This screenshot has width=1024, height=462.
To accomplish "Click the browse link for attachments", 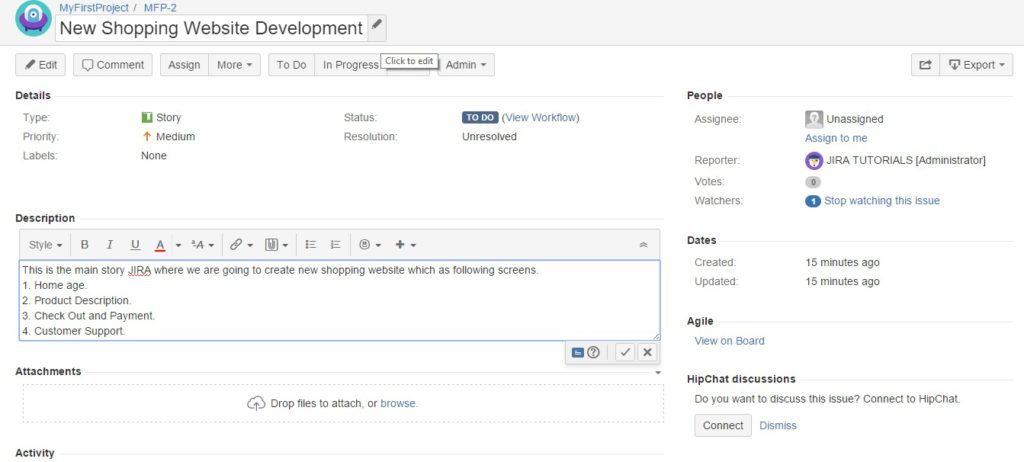I will point(398,403).
